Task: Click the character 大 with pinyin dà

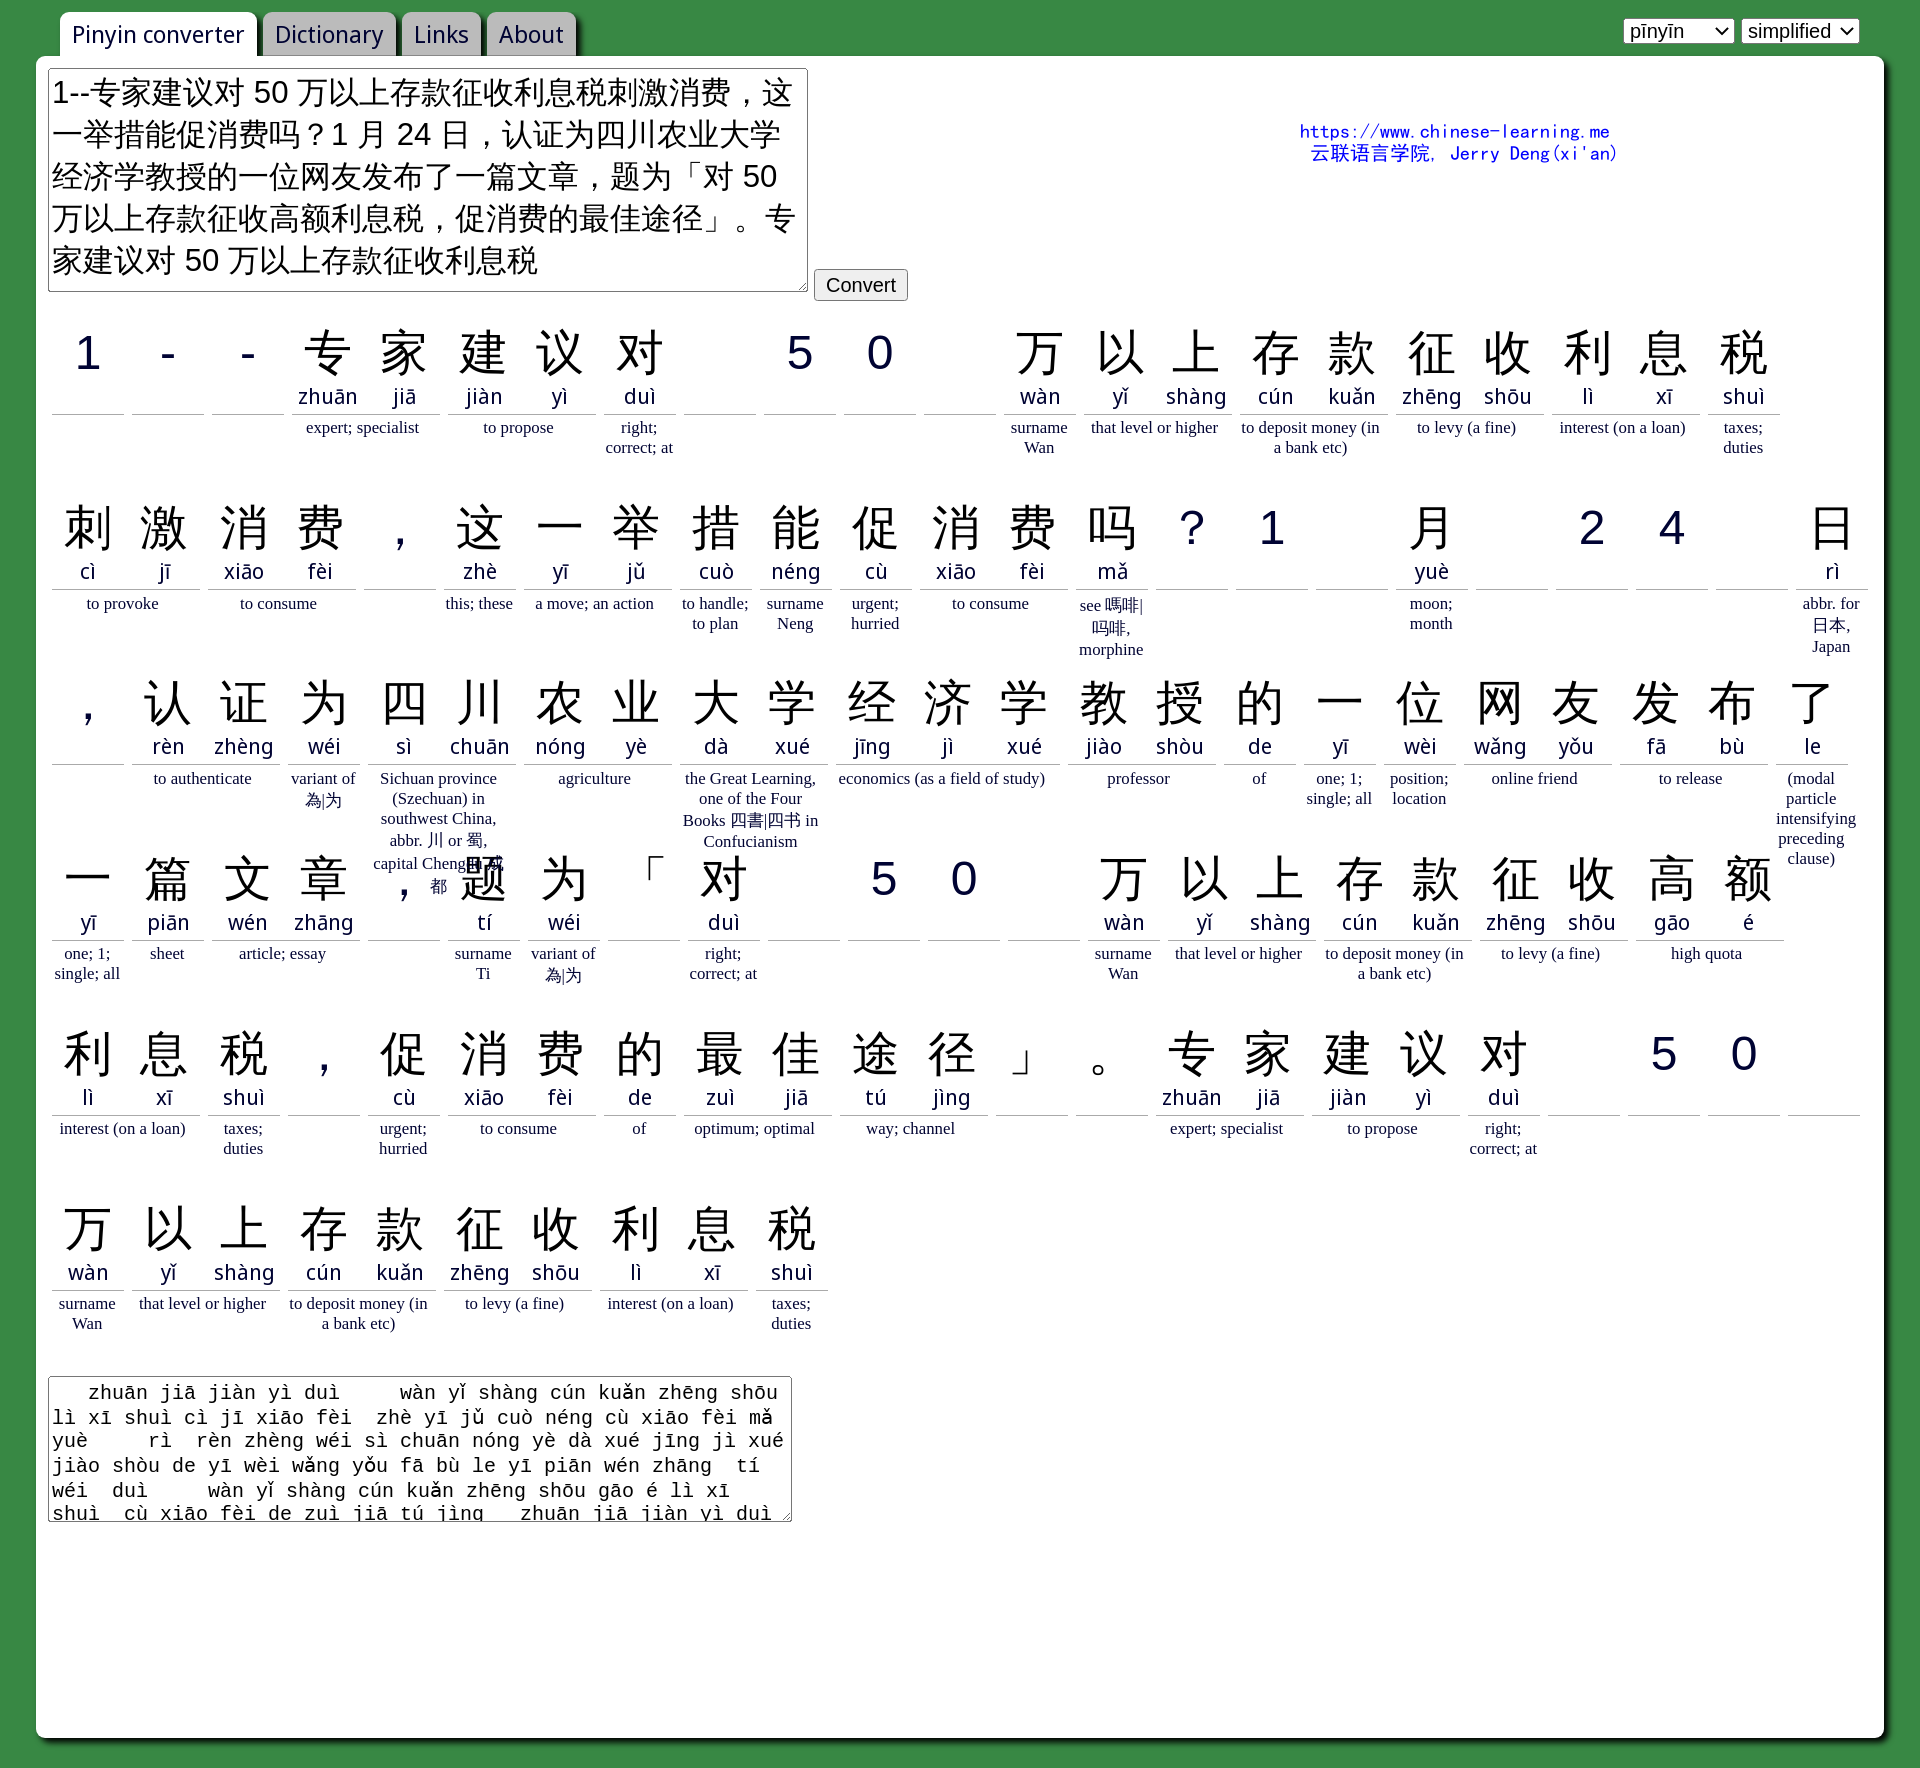Action: [715, 704]
